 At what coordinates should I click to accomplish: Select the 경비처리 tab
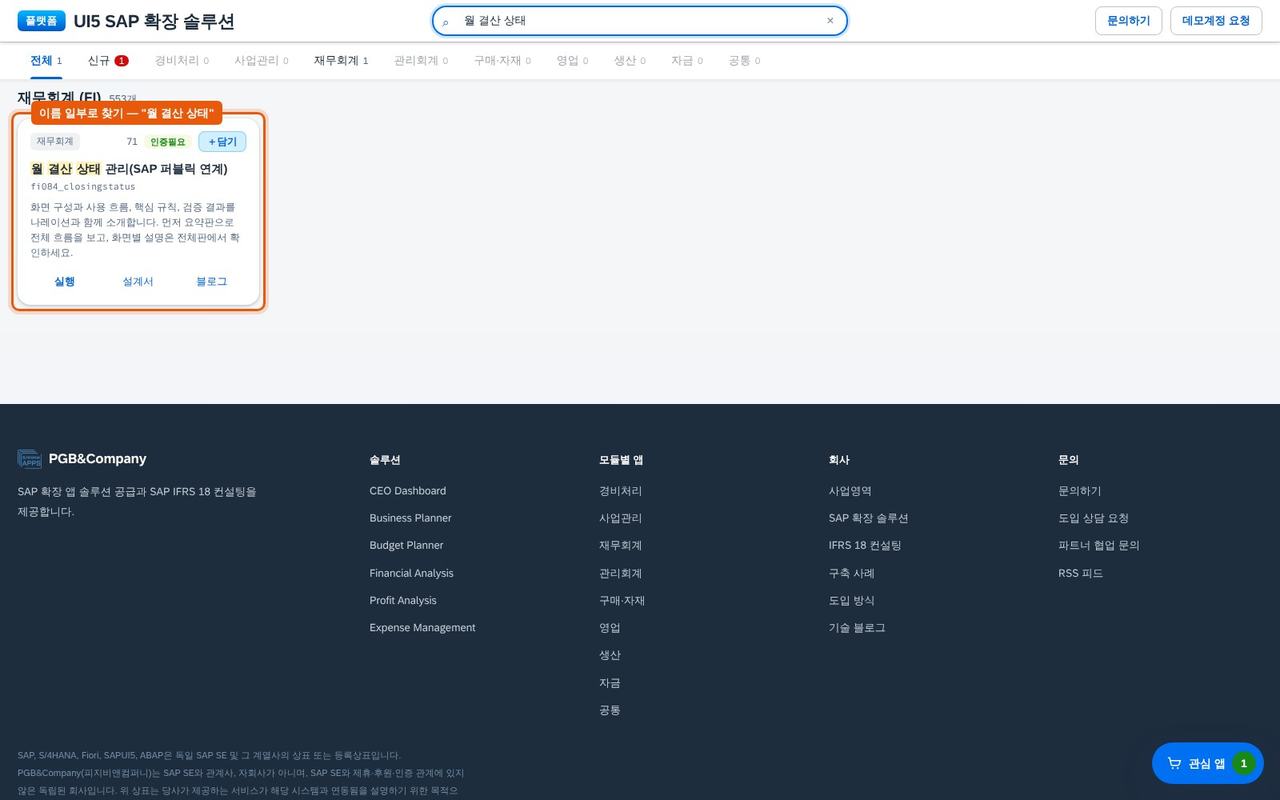182,61
